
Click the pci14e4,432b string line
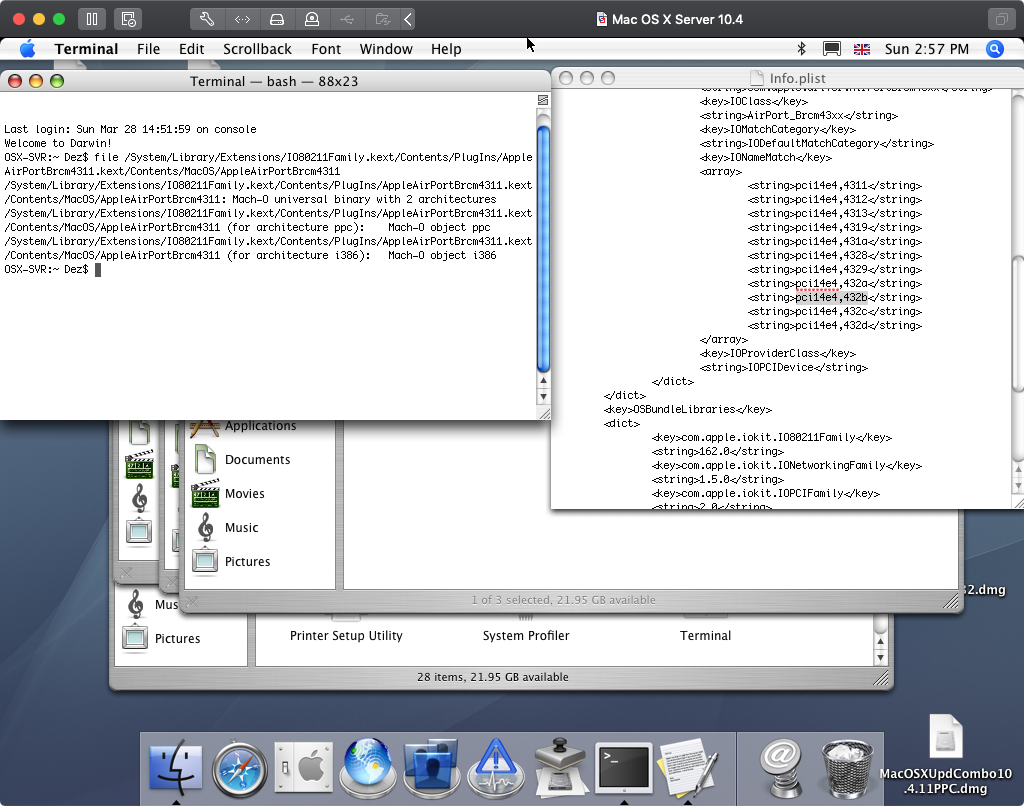(x=835, y=298)
